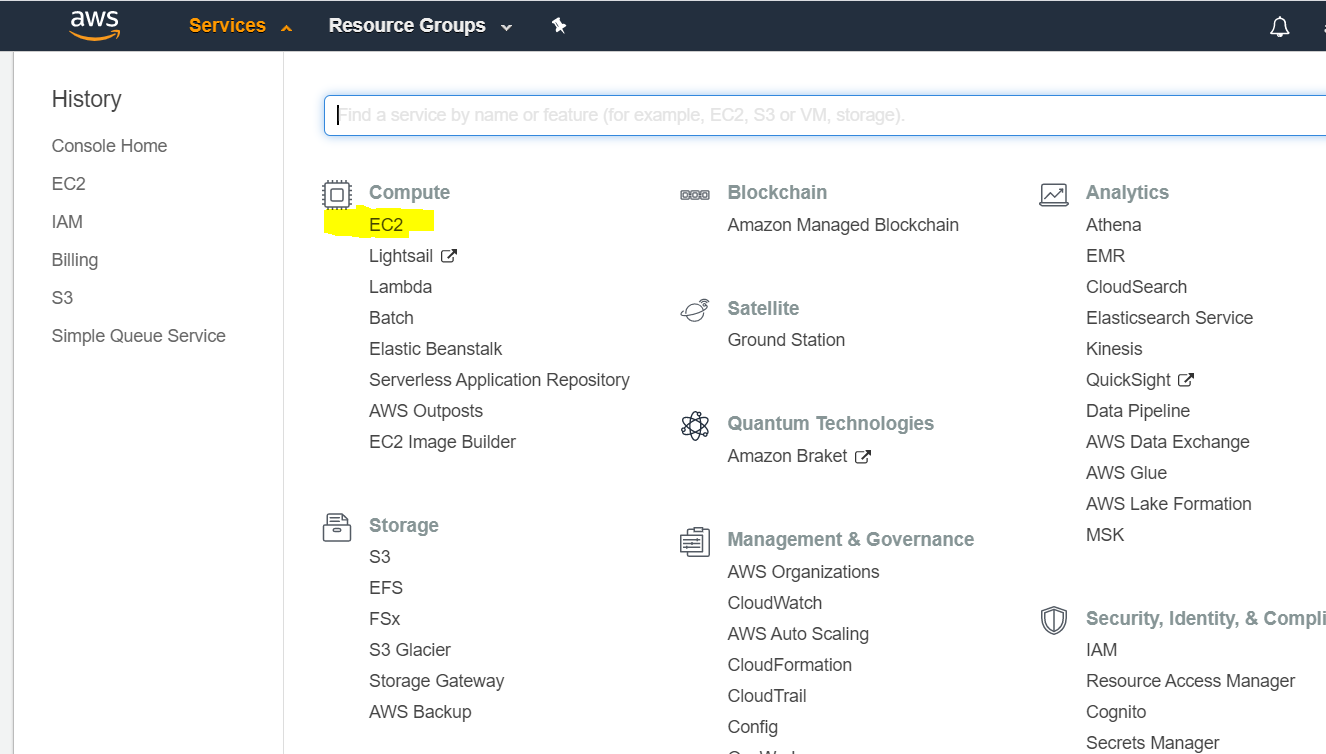Open Billing from History
The width and height of the screenshot is (1326, 754).
(x=75, y=260)
